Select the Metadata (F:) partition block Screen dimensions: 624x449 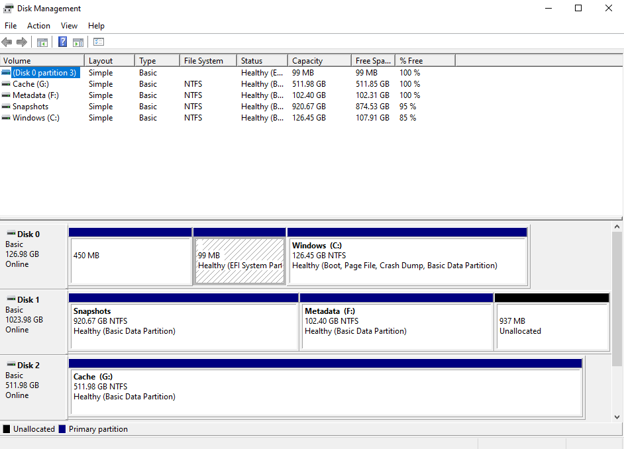[396, 322]
